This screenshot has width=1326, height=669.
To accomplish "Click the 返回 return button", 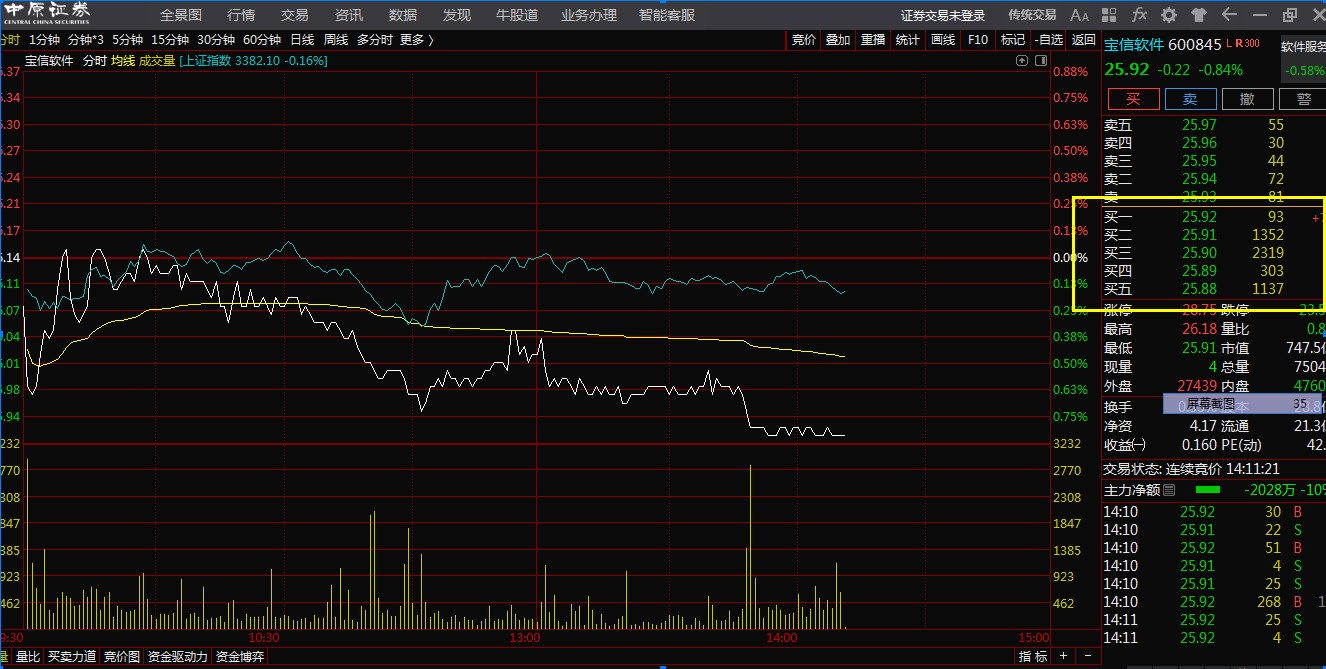I will click(x=1083, y=40).
